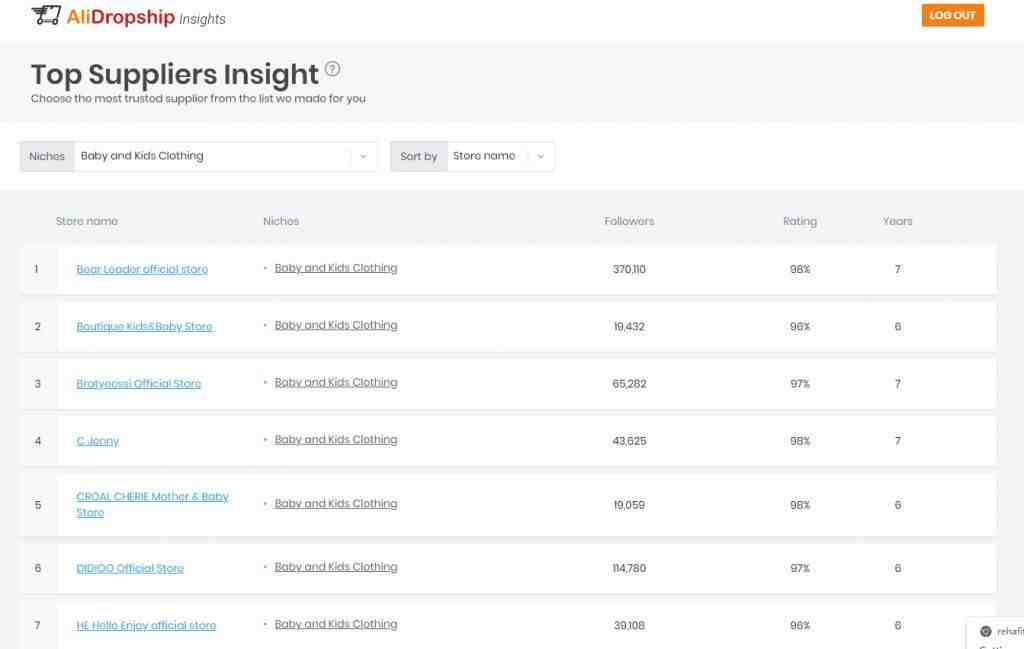
Task: Click the Followers column header
Action: tap(629, 221)
